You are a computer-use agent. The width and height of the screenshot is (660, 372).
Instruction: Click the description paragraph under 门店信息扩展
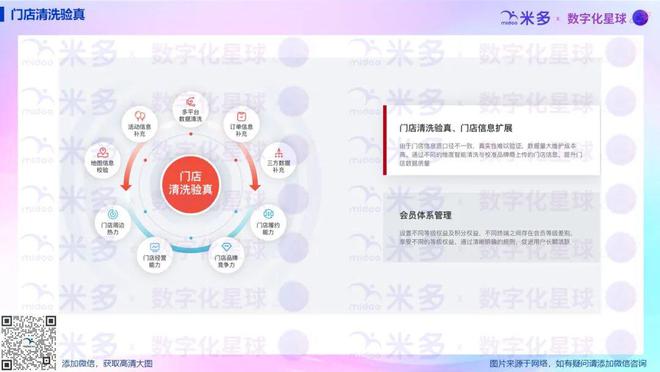coord(491,154)
